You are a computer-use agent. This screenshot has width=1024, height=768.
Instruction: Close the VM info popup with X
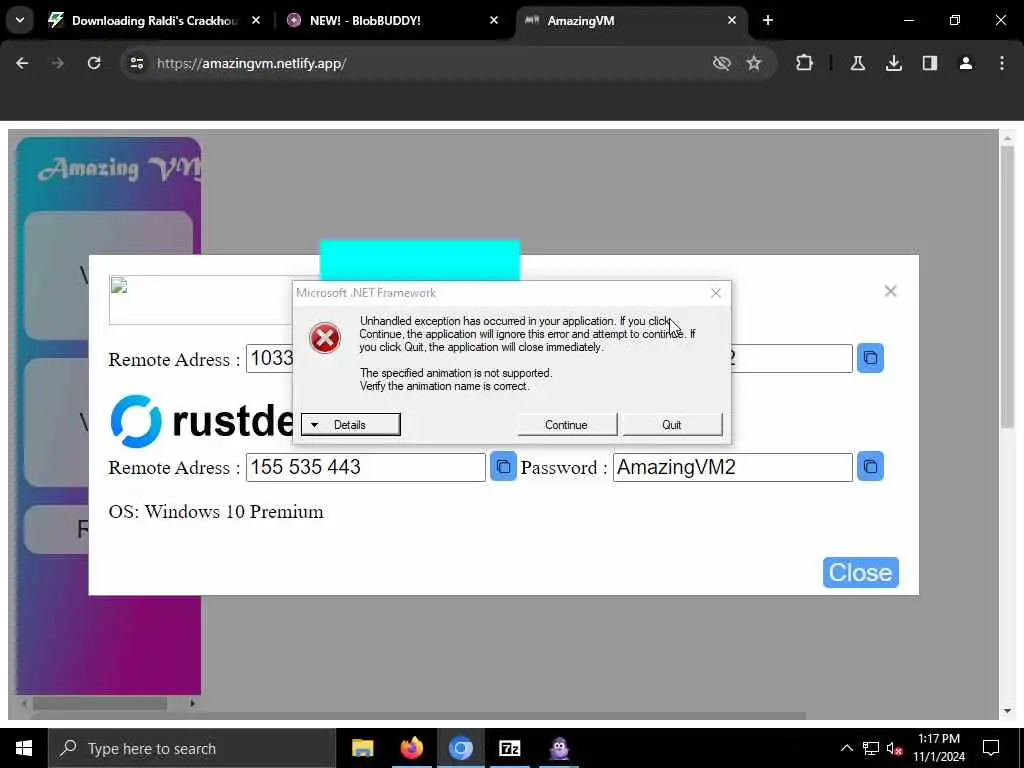click(890, 291)
